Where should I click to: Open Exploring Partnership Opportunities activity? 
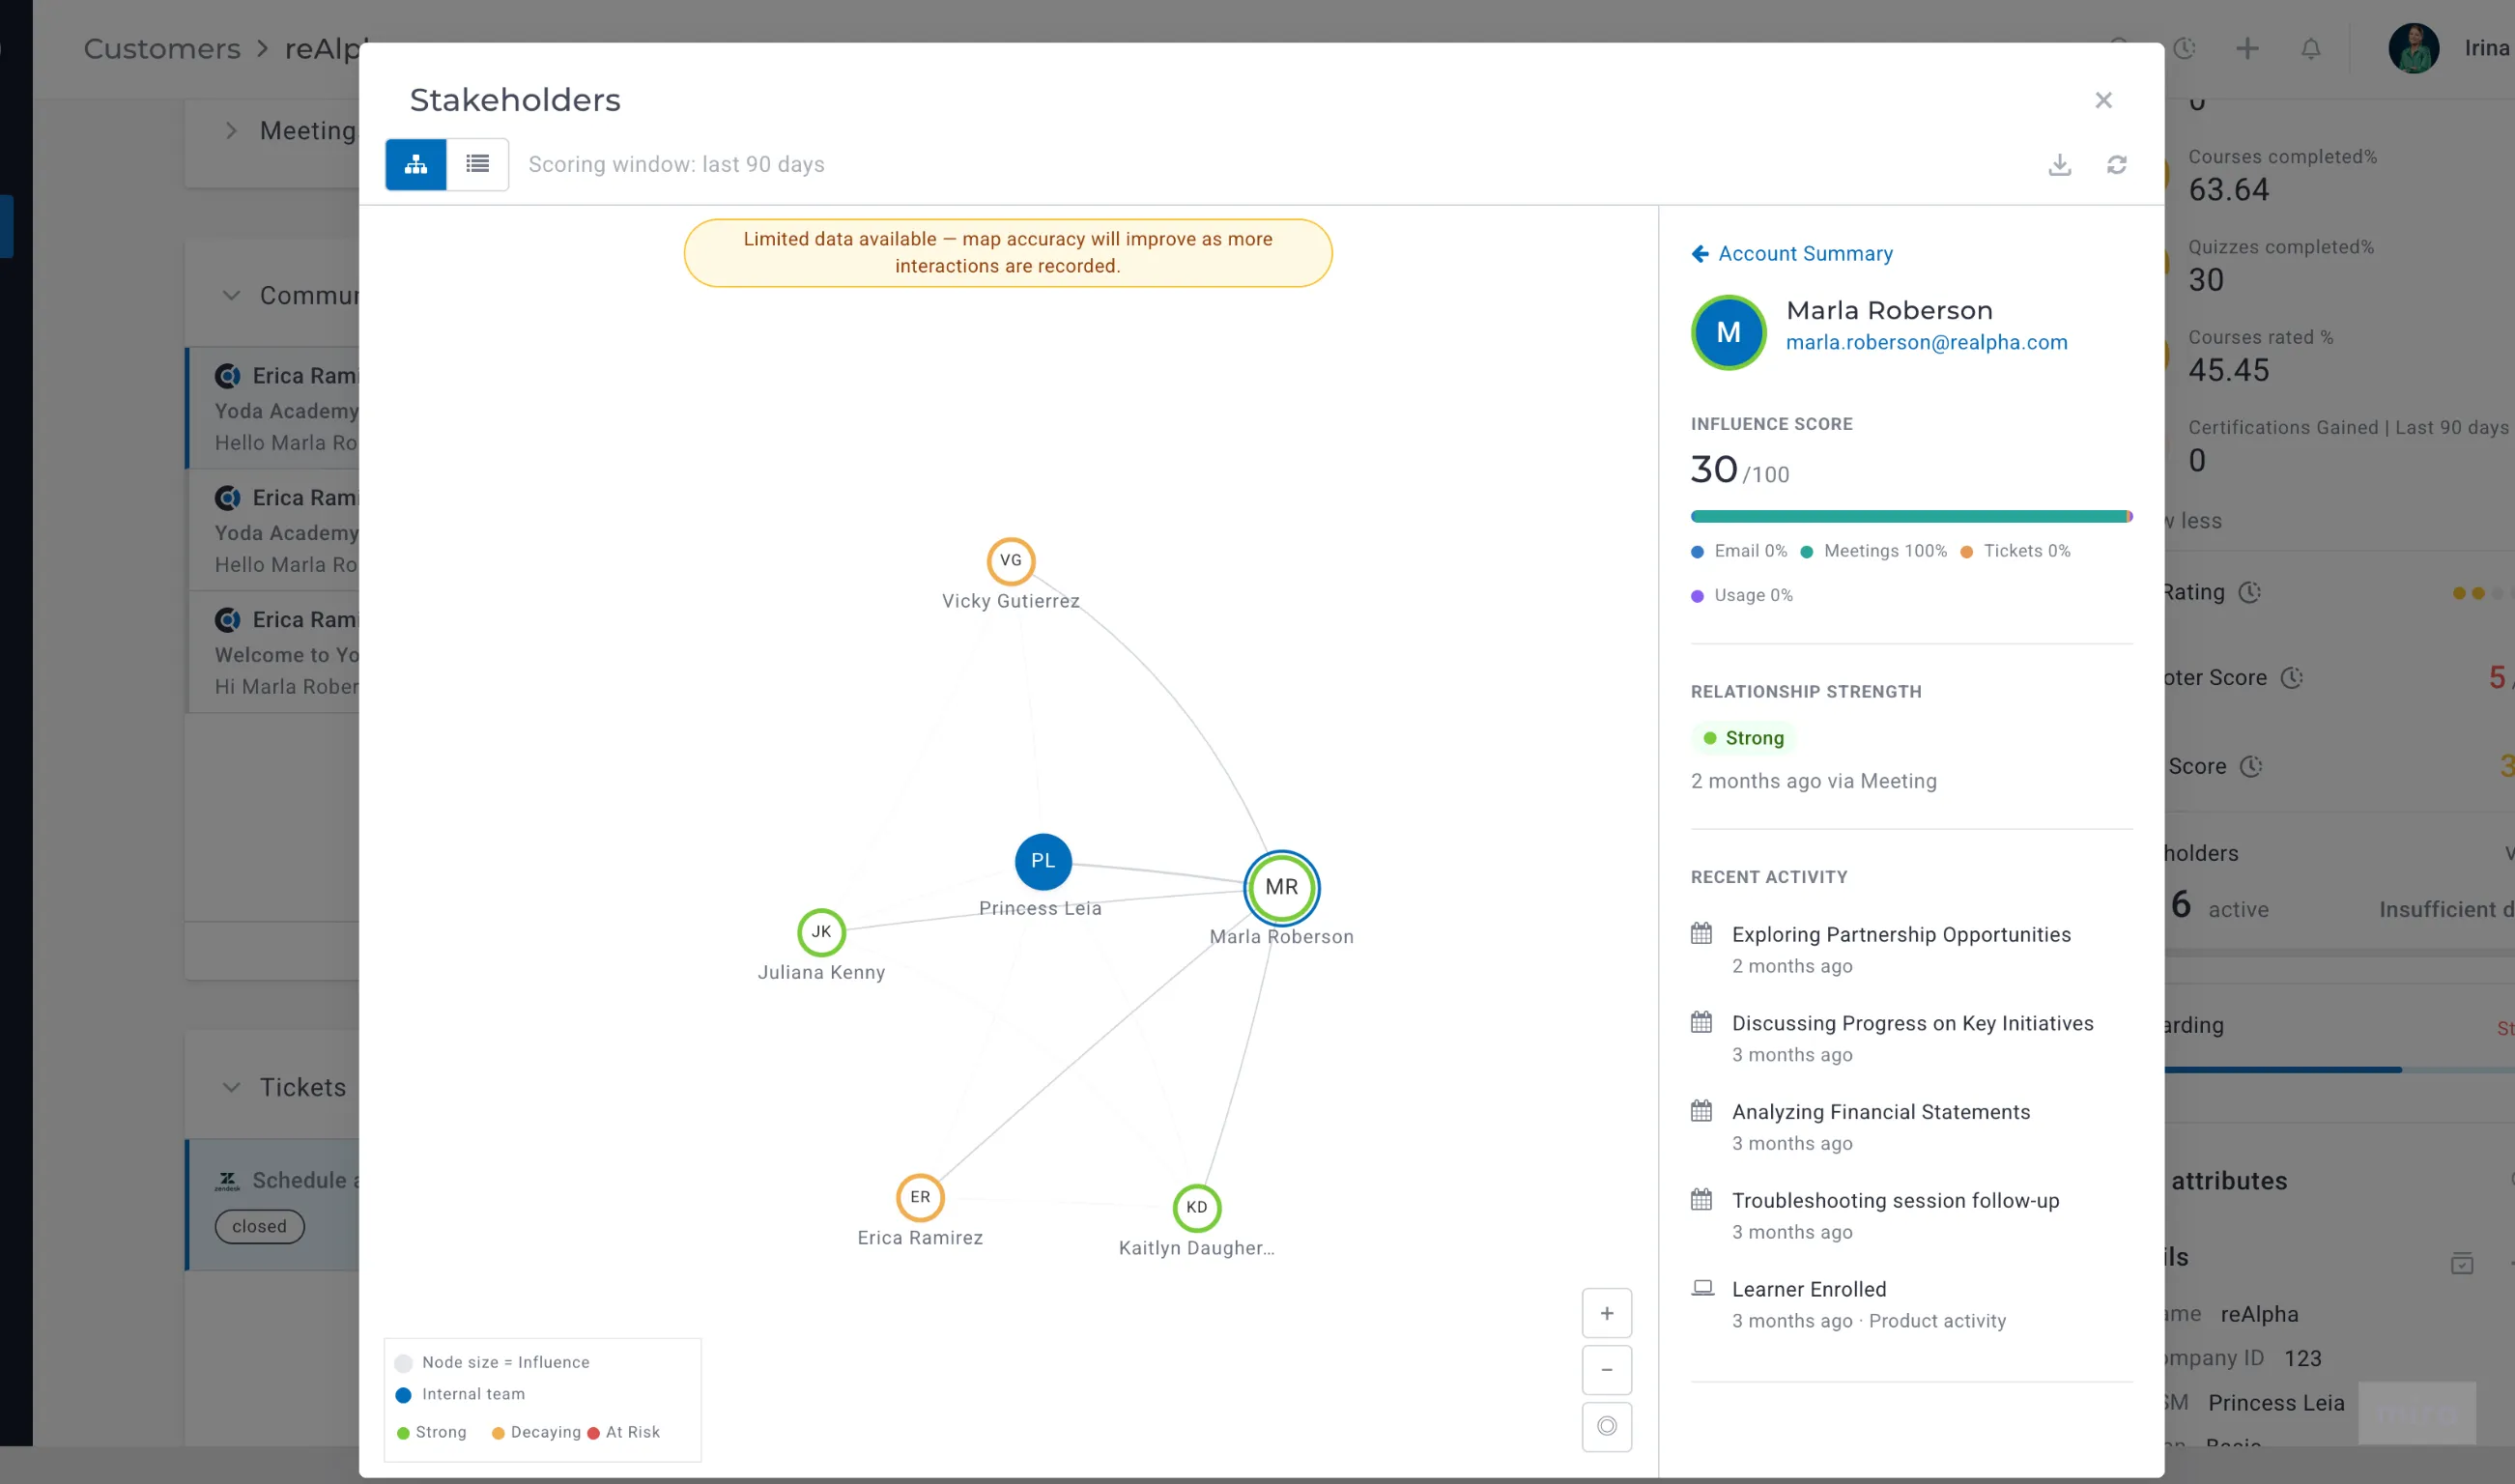point(1901,934)
